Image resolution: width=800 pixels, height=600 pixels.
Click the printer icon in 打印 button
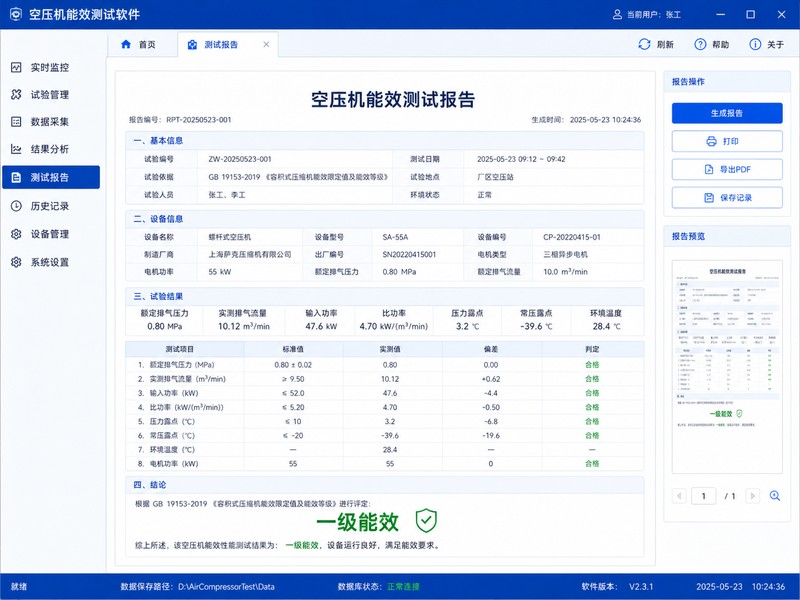[x=711, y=141]
